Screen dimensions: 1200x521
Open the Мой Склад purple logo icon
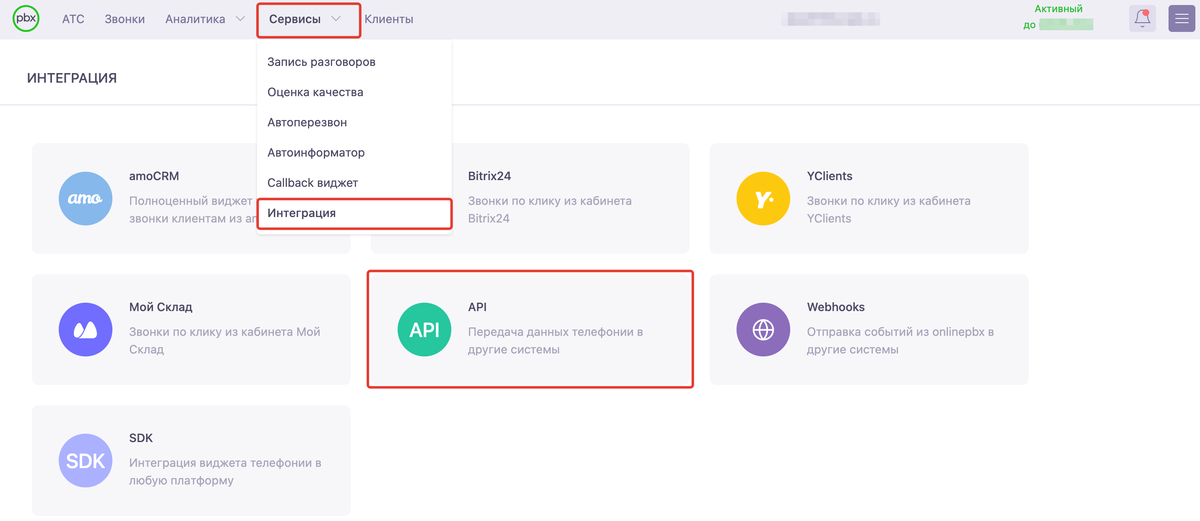pyautogui.click(x=85, y=329)
